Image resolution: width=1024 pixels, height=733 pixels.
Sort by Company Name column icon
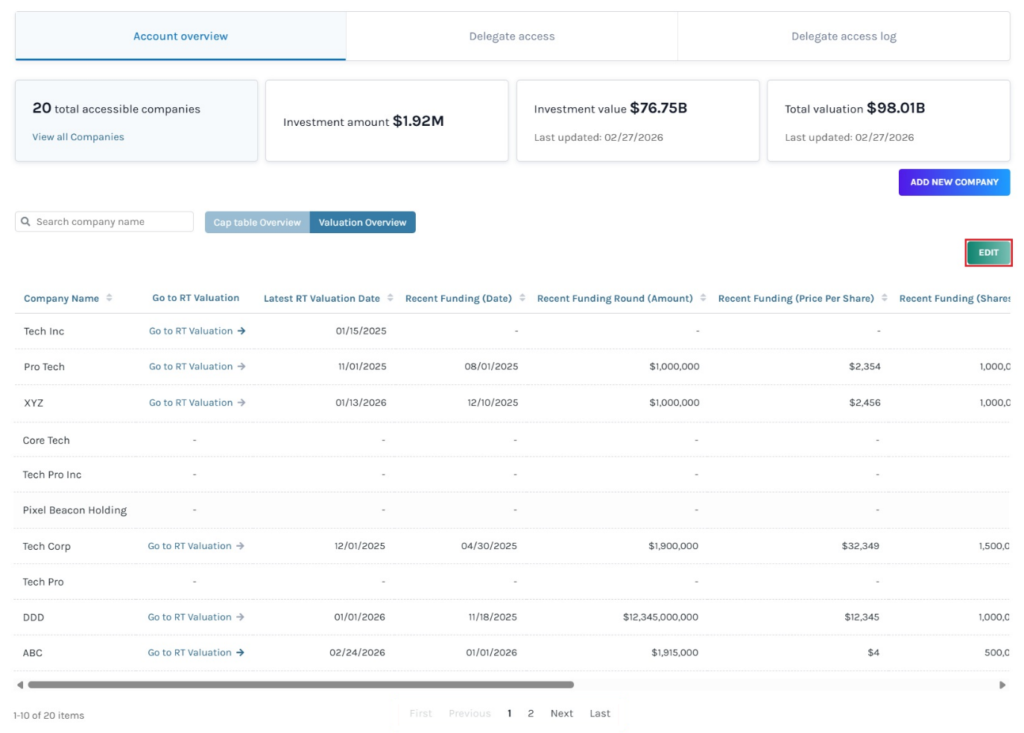109,298
